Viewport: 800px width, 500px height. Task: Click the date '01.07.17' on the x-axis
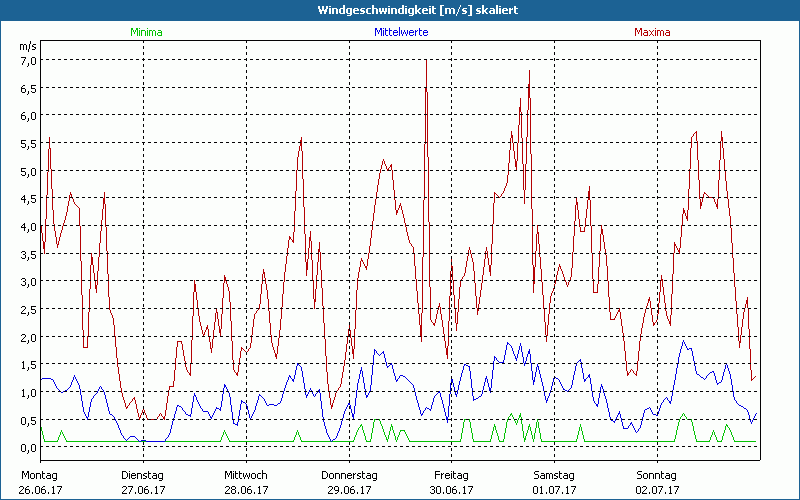point(553,490)
